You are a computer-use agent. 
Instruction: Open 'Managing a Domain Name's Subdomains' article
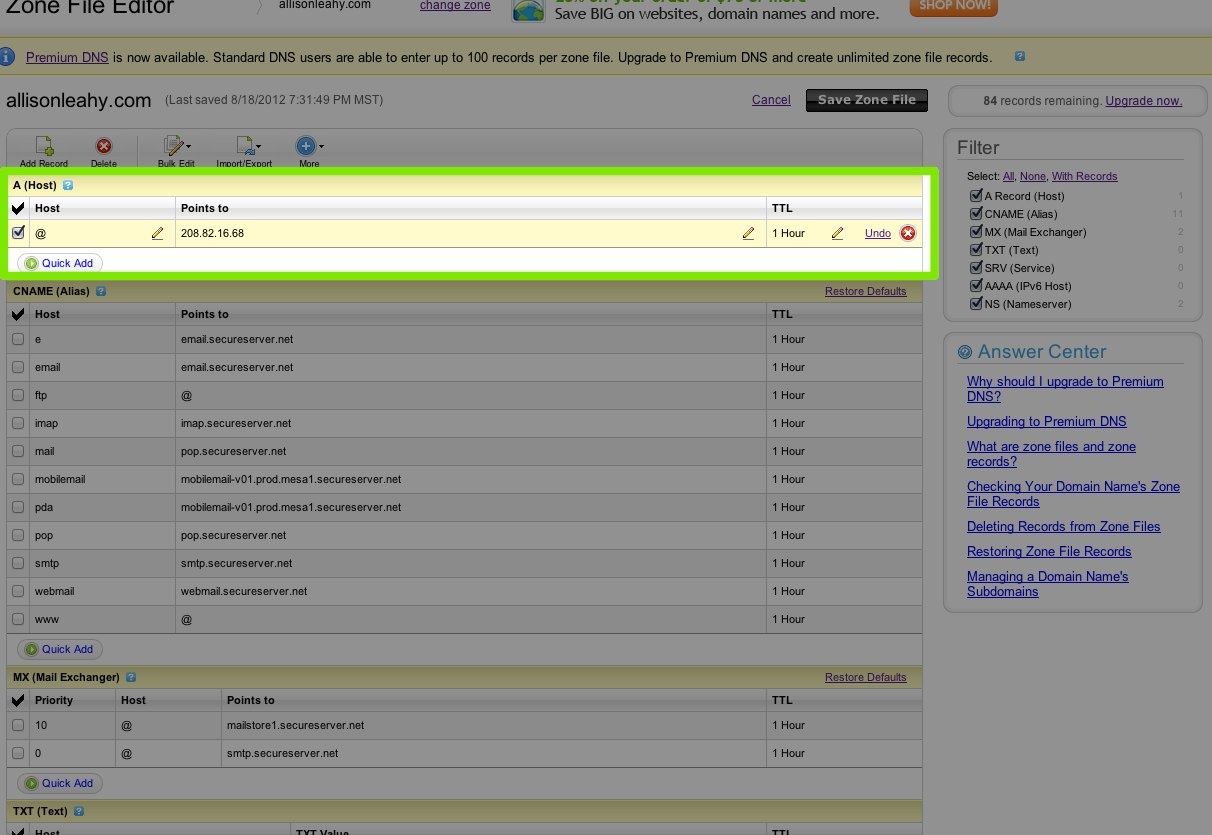click(x=1048, y=584)
